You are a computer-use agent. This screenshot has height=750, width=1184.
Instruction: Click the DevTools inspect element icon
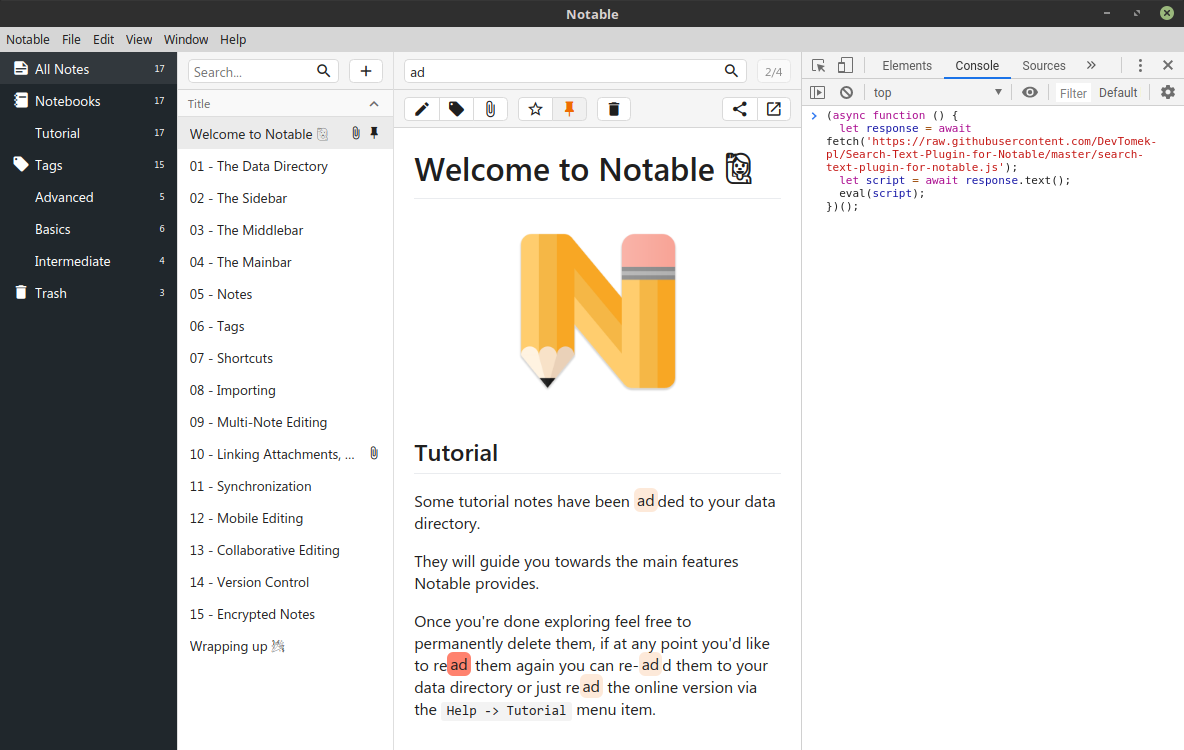coord(819,66)
